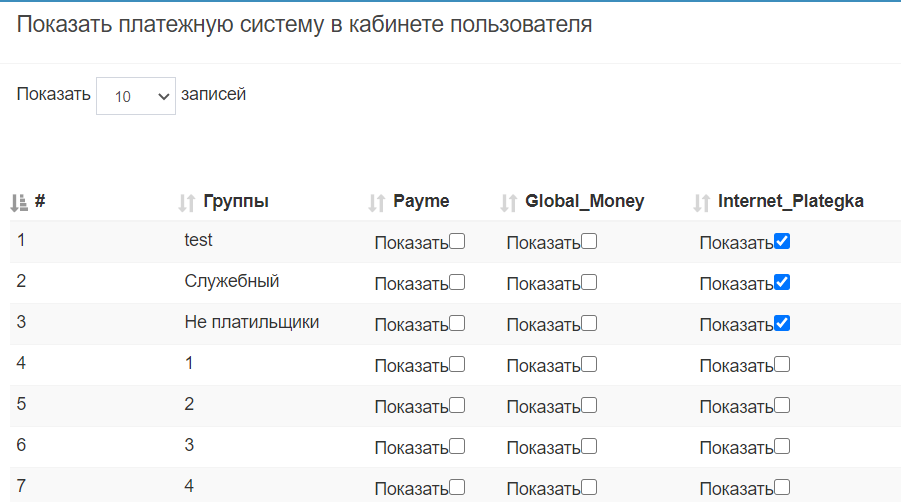Open the records-per-page dropdown showing 10
The height and width of the screenshot is (502, 901).
click(x=136, y=96)
